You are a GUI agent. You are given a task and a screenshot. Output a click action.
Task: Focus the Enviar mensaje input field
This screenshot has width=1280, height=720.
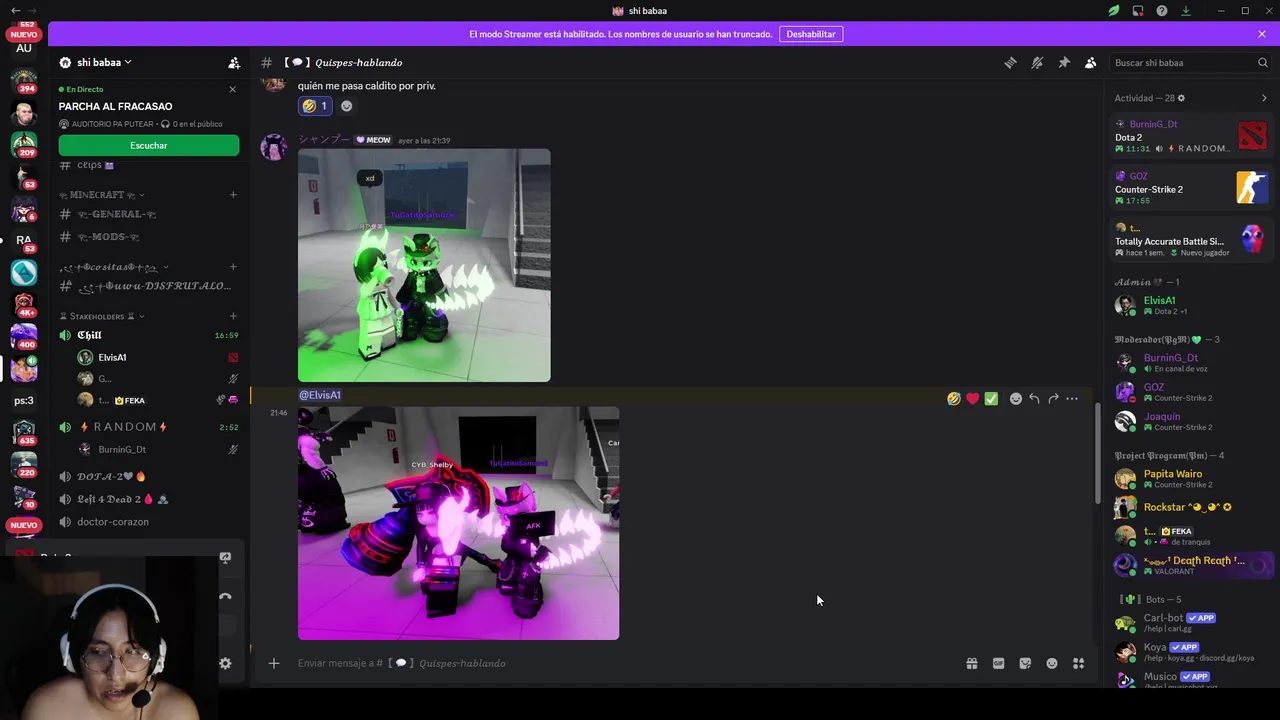620,663
